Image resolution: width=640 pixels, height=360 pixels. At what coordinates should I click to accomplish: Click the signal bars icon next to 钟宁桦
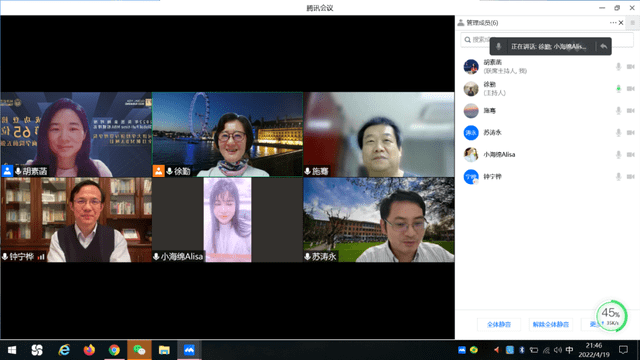pyautogui.click(x=41, y=257)
